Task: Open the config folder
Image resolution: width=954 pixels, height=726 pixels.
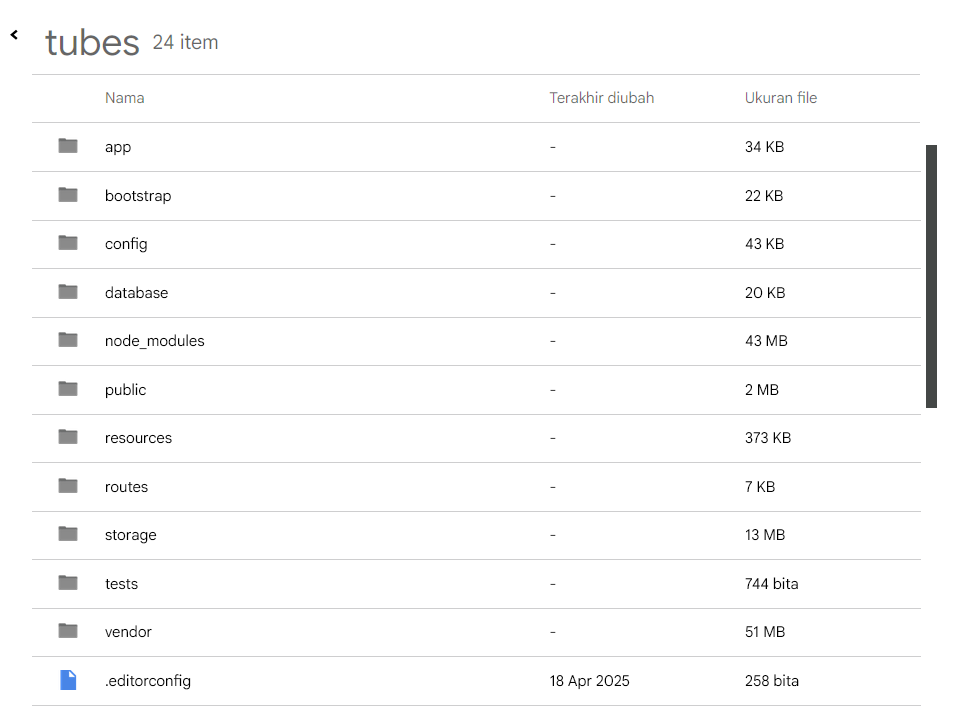Action: (126, 244)
